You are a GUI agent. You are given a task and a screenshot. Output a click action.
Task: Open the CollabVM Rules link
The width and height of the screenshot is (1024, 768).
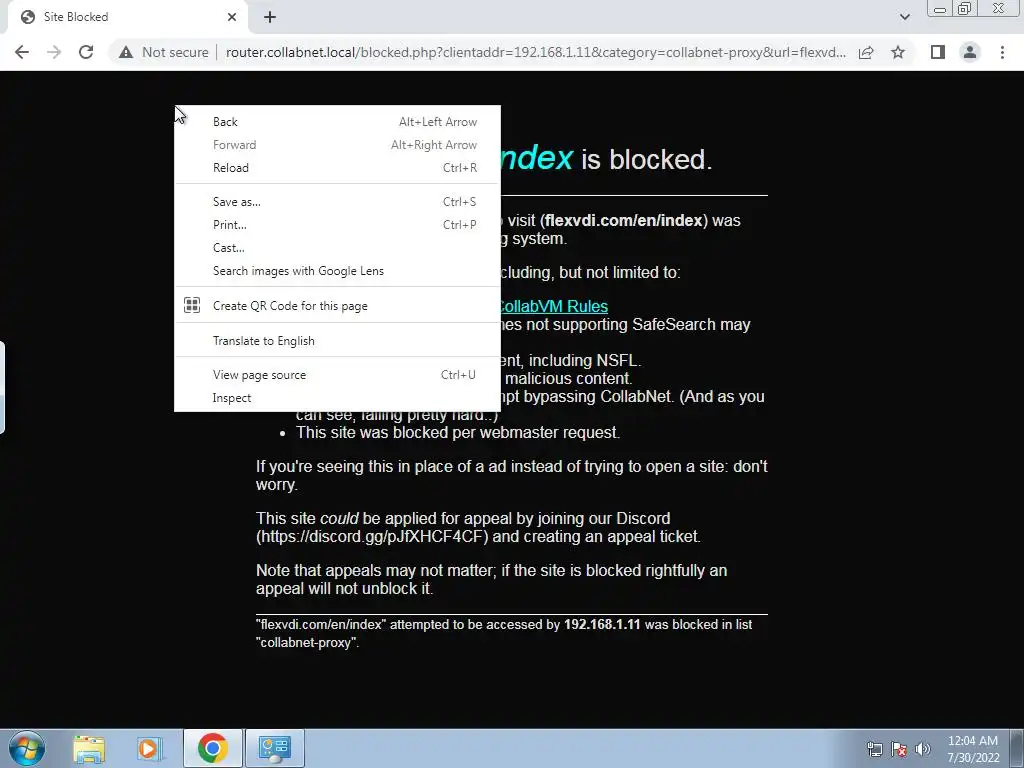click(x=554, y=306)
